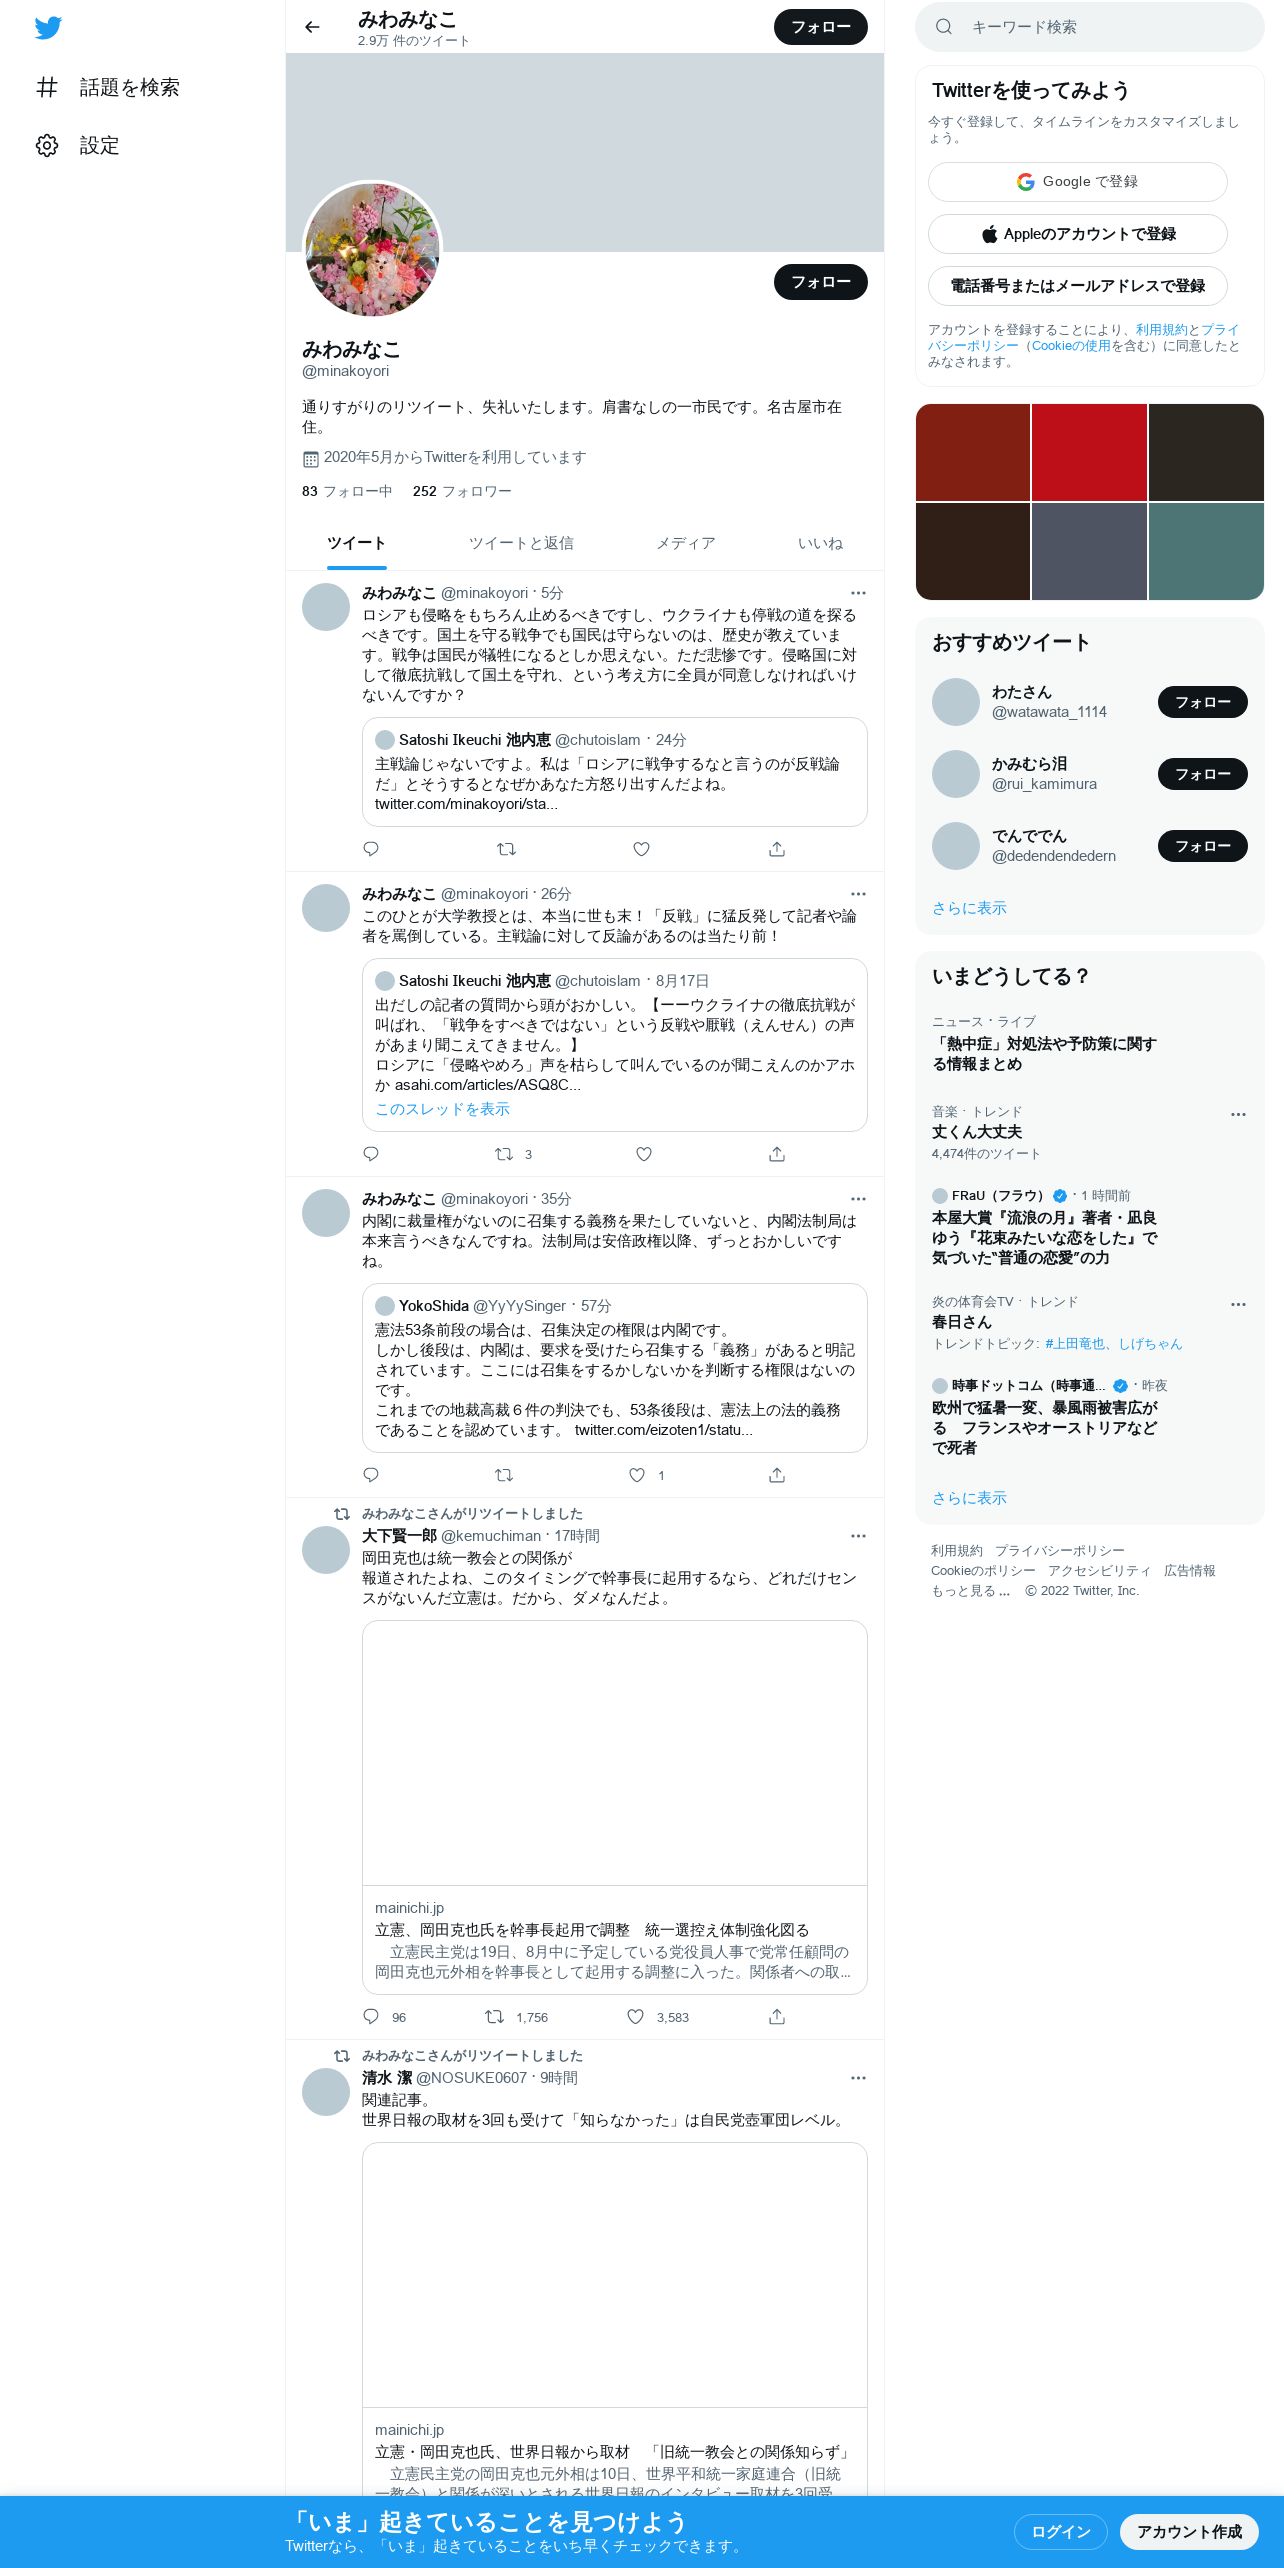Screen dimensions: 1284x2568
Task: Open the settings gear in sidebar
Action: [x=47, y=146]
